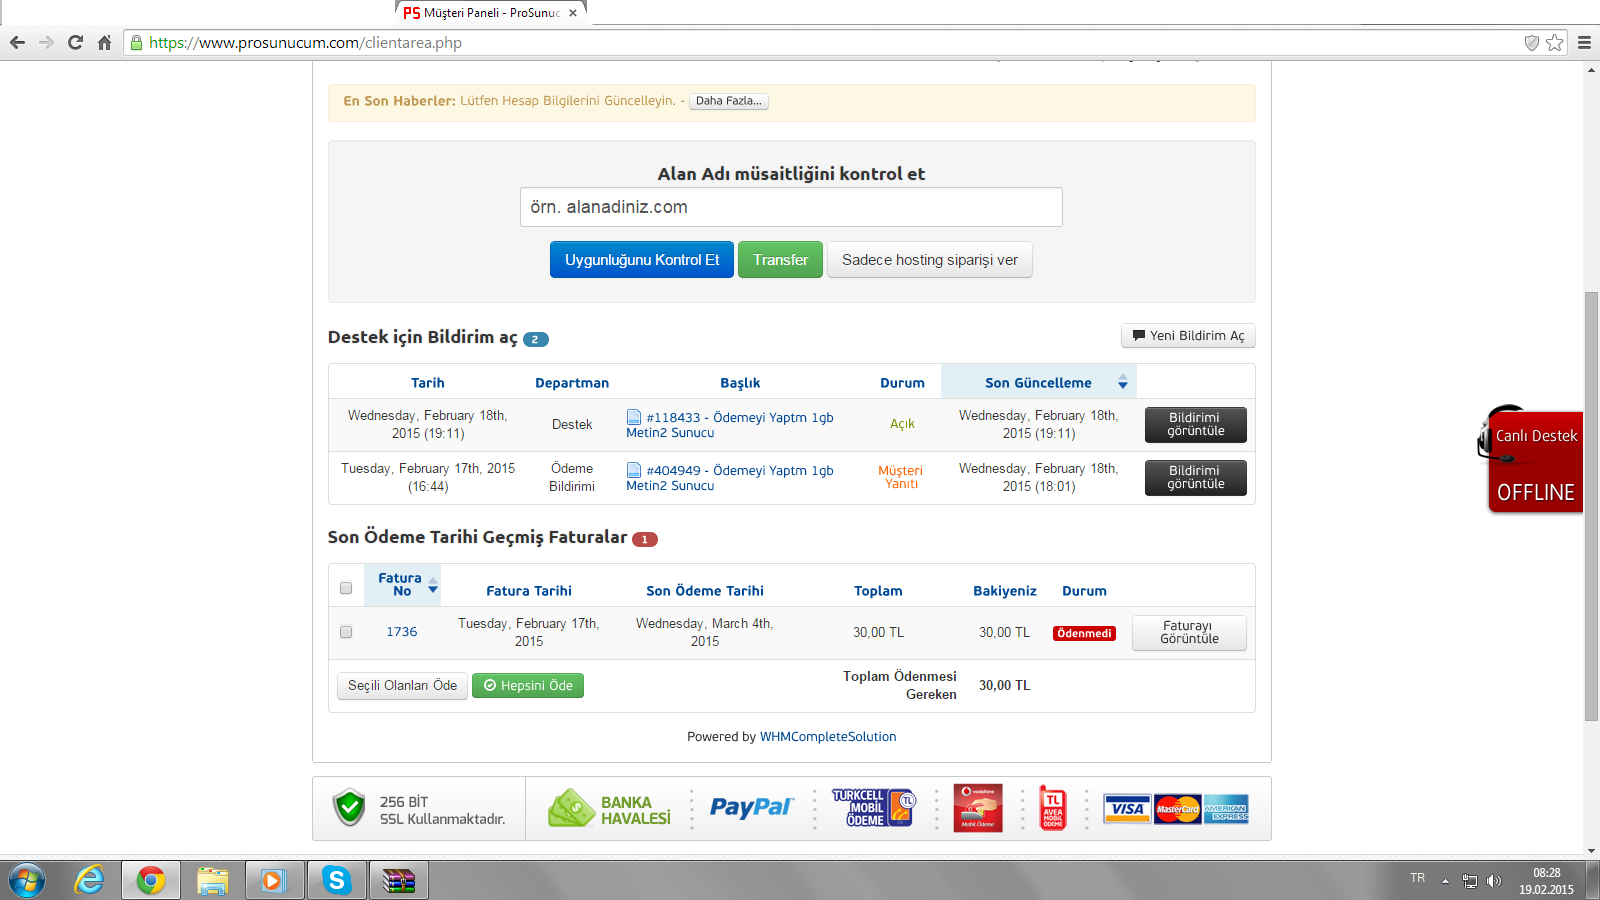Screen dimensions: 1600x900
Task: Click the browser forward arrow
Action: coord(46,43)
